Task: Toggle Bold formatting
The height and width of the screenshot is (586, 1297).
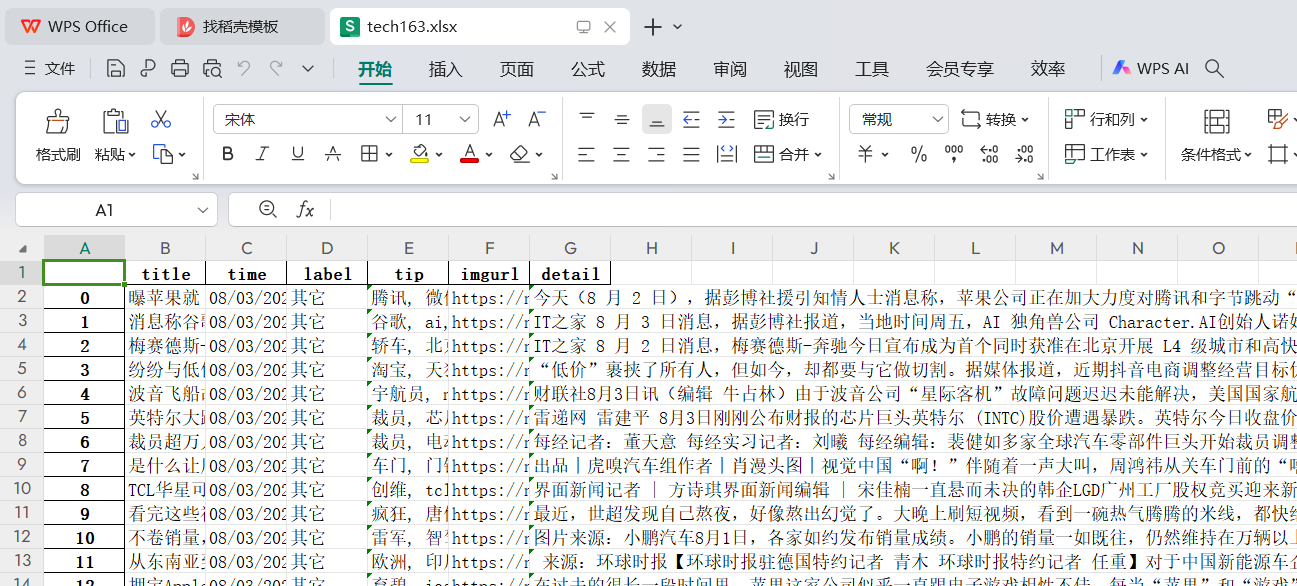Action: pos(228,154)
